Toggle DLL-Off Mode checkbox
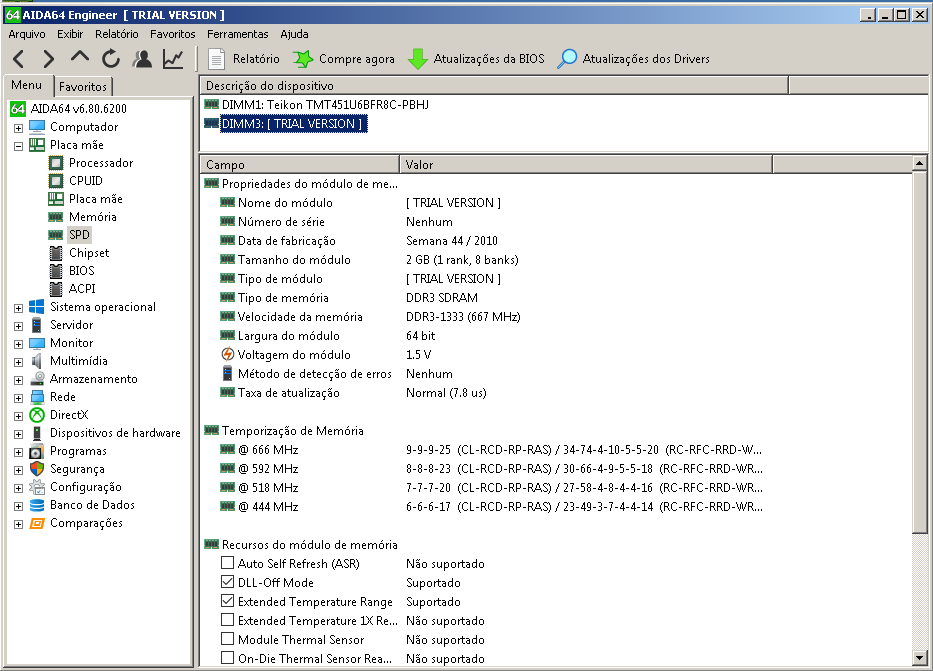 (227, 582)
